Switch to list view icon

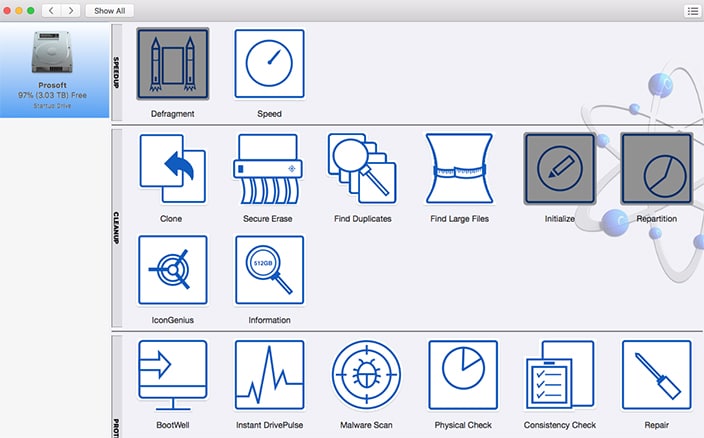tap(693, 11)
